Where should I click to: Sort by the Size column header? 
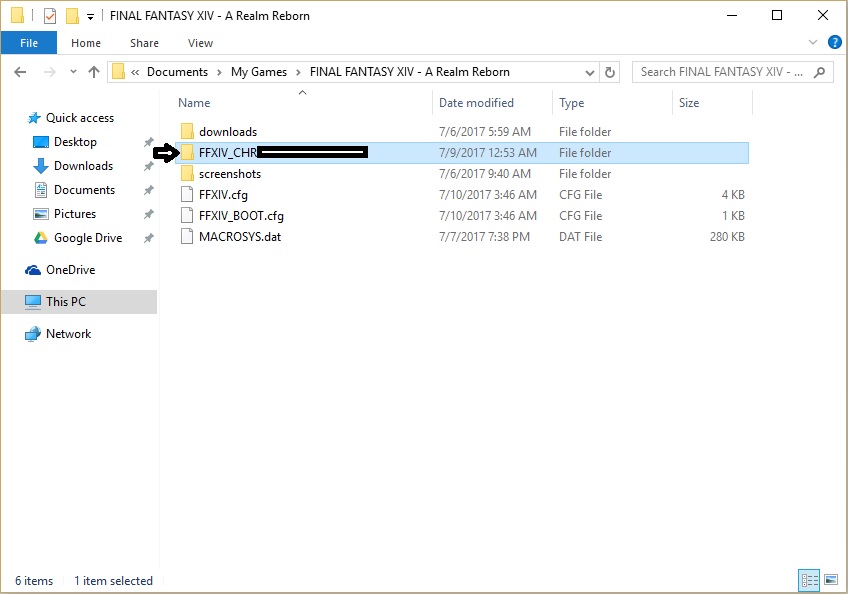coord(689,103)
